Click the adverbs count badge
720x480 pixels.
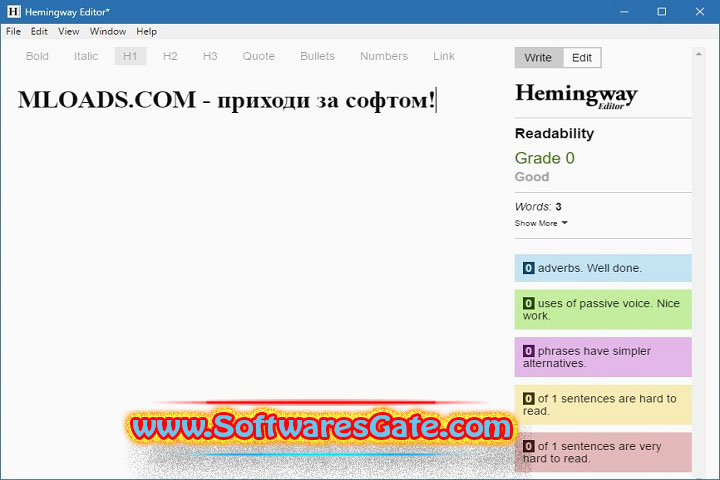pyautogui.click(x=529, y=268)
